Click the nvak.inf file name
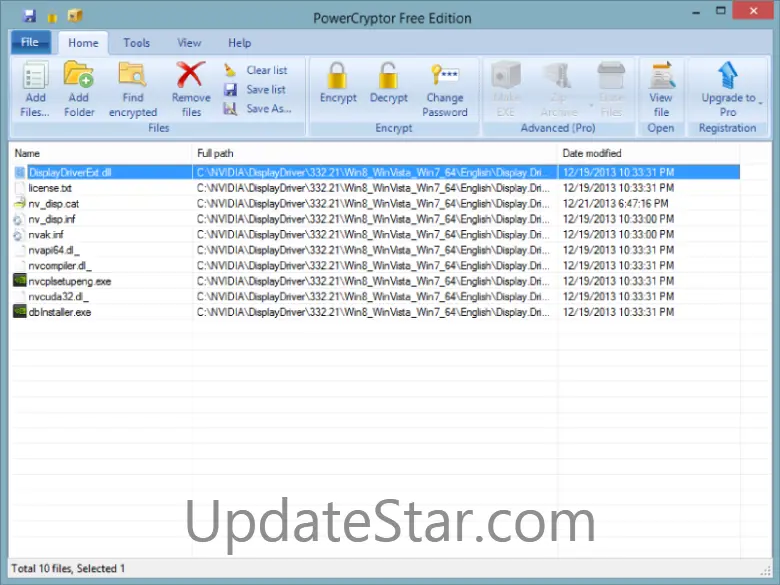 [46, 235]
